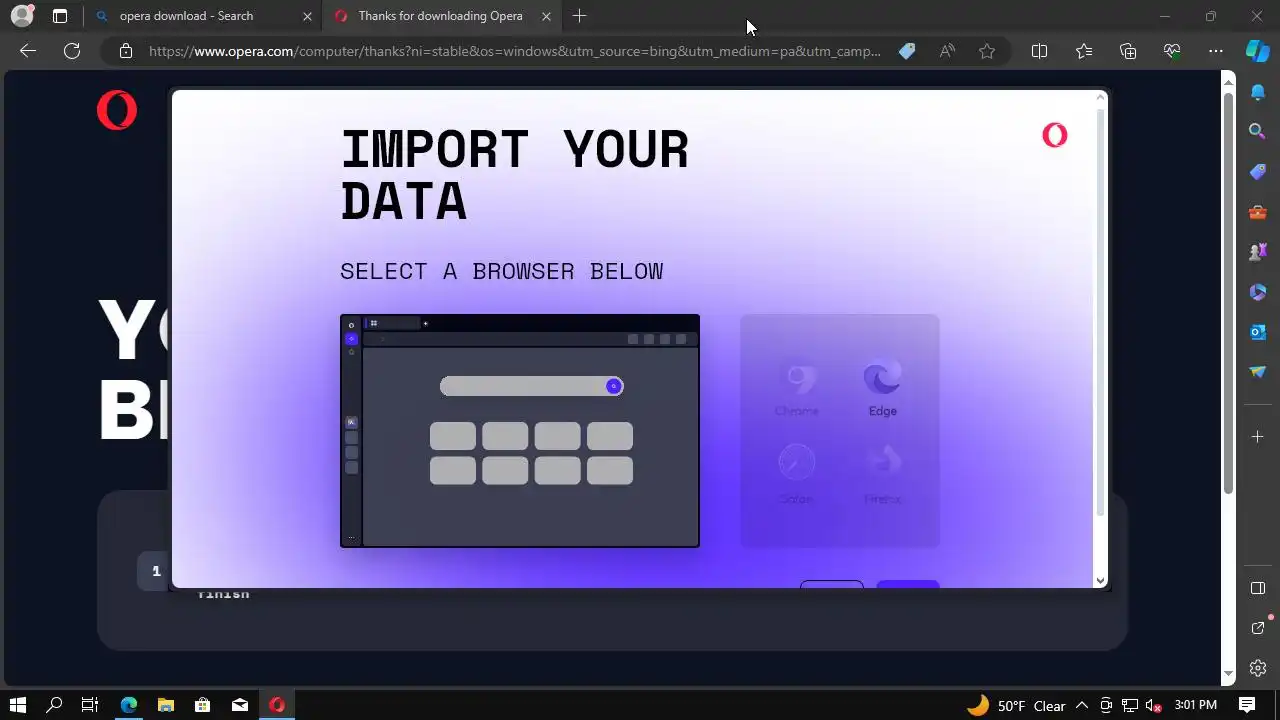Open Mail app from taskbar
Image resolution: width=1280 pixels, height=720 pixels.
(240, 705)
